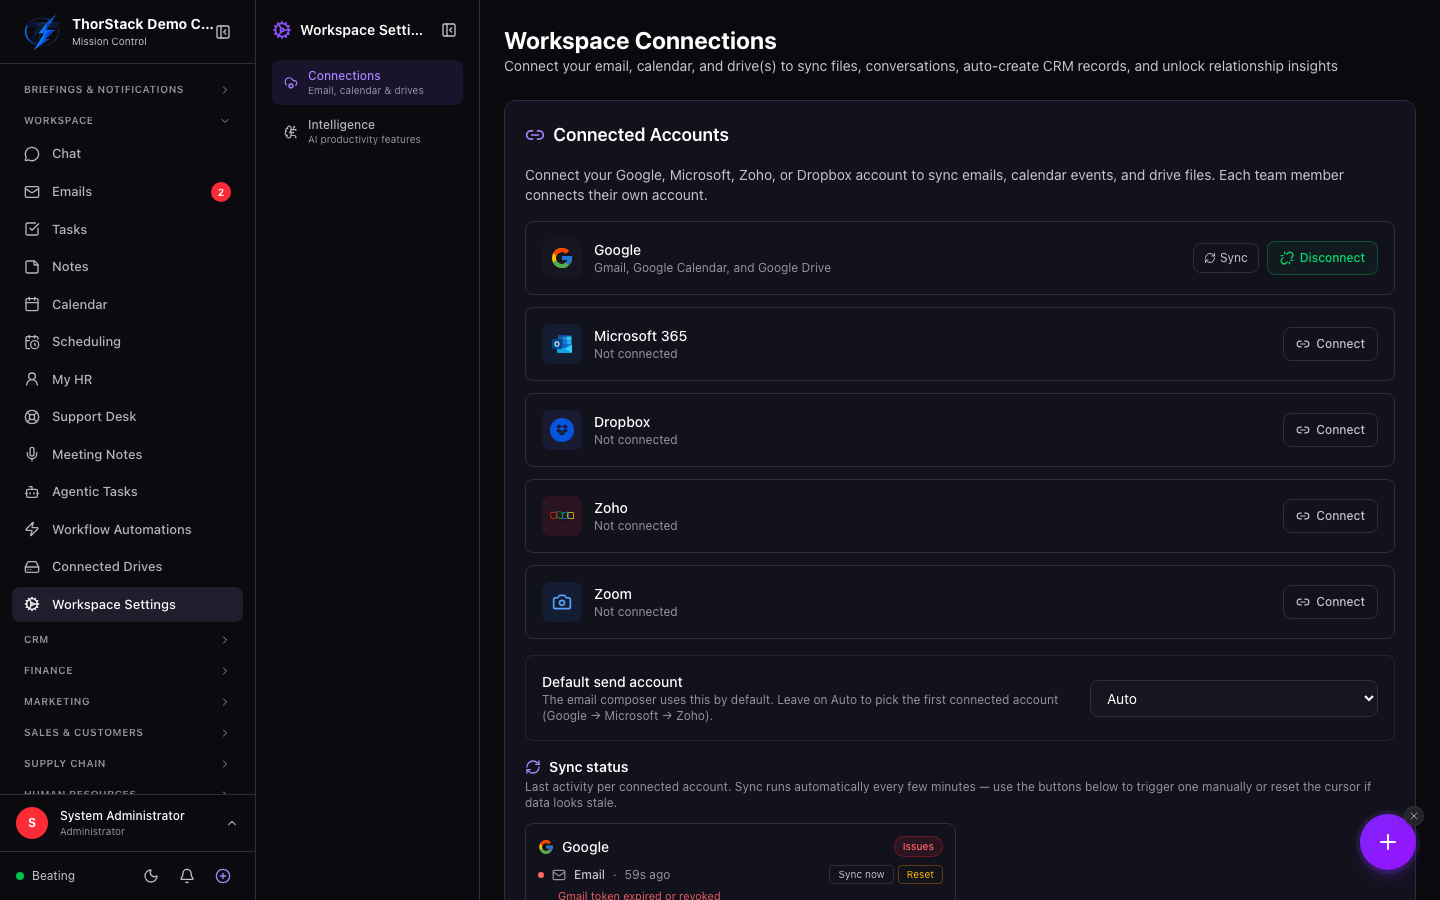1440x900 pixels.
Task: Open Emails in the sidebar
Action: pos(127,192)
